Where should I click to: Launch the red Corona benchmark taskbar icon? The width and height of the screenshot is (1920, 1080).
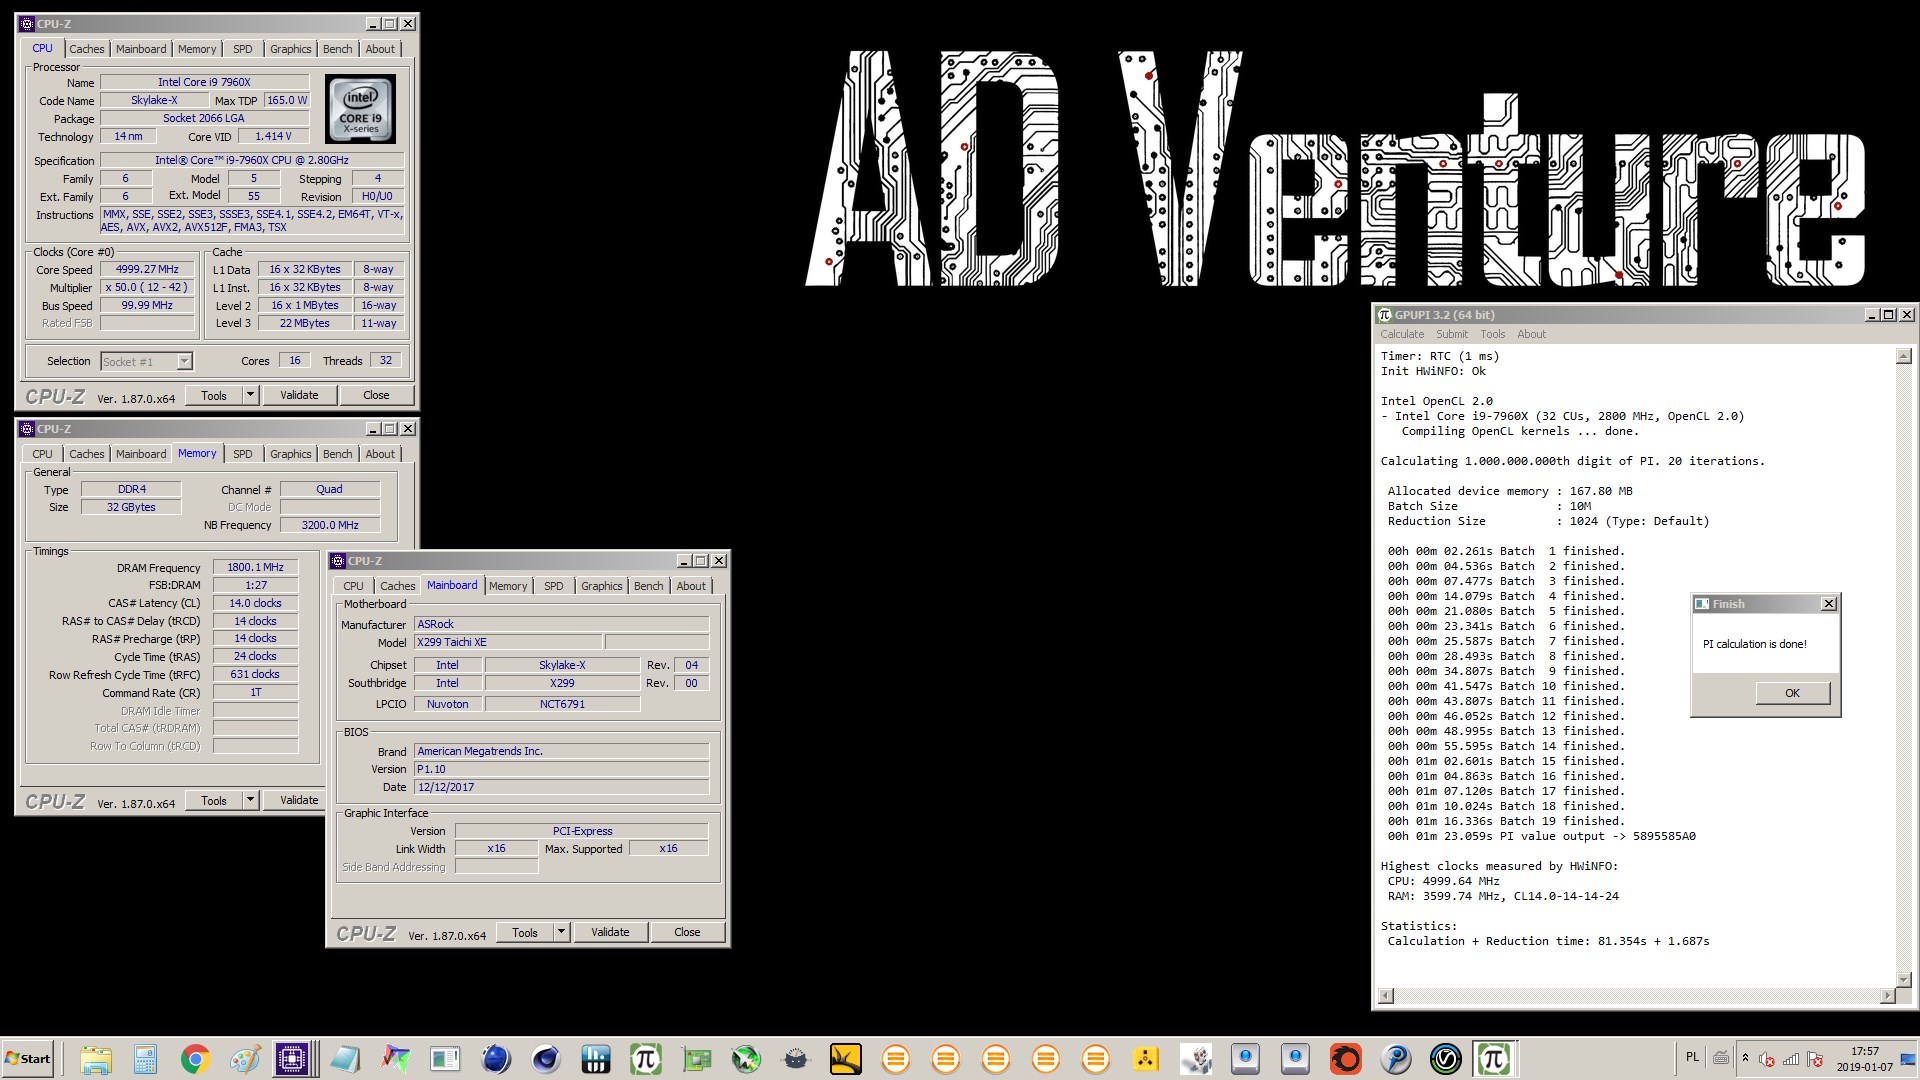pyautogui.click(x=1346, y=1059)
